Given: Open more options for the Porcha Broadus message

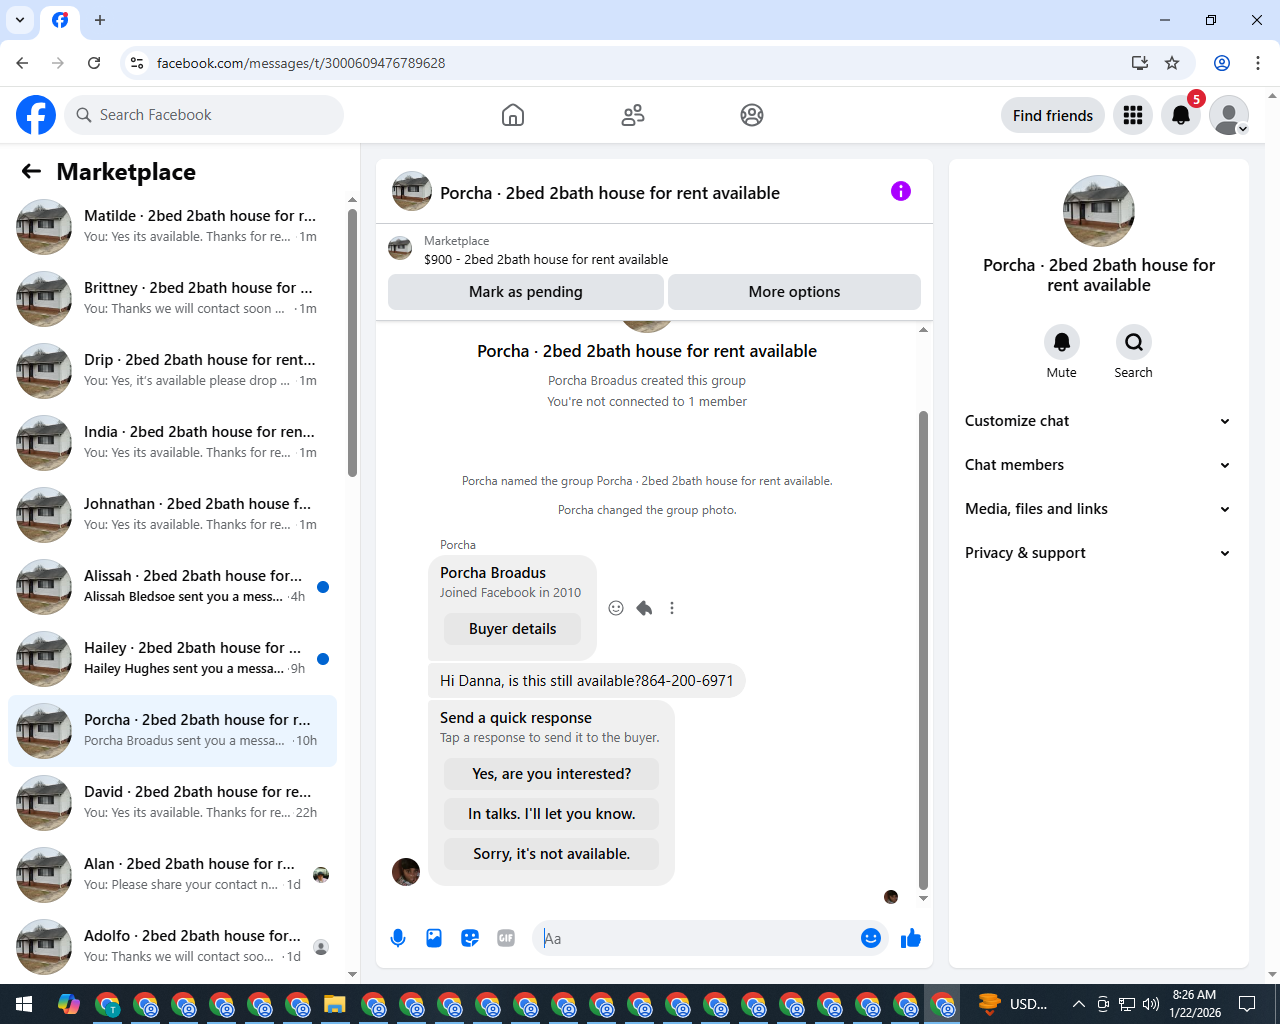Looking at the screenshot, I should 672,608.
